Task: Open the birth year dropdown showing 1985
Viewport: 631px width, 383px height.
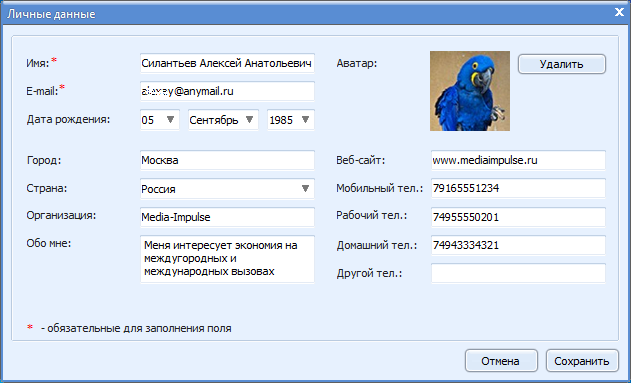Action: [291, 120]
